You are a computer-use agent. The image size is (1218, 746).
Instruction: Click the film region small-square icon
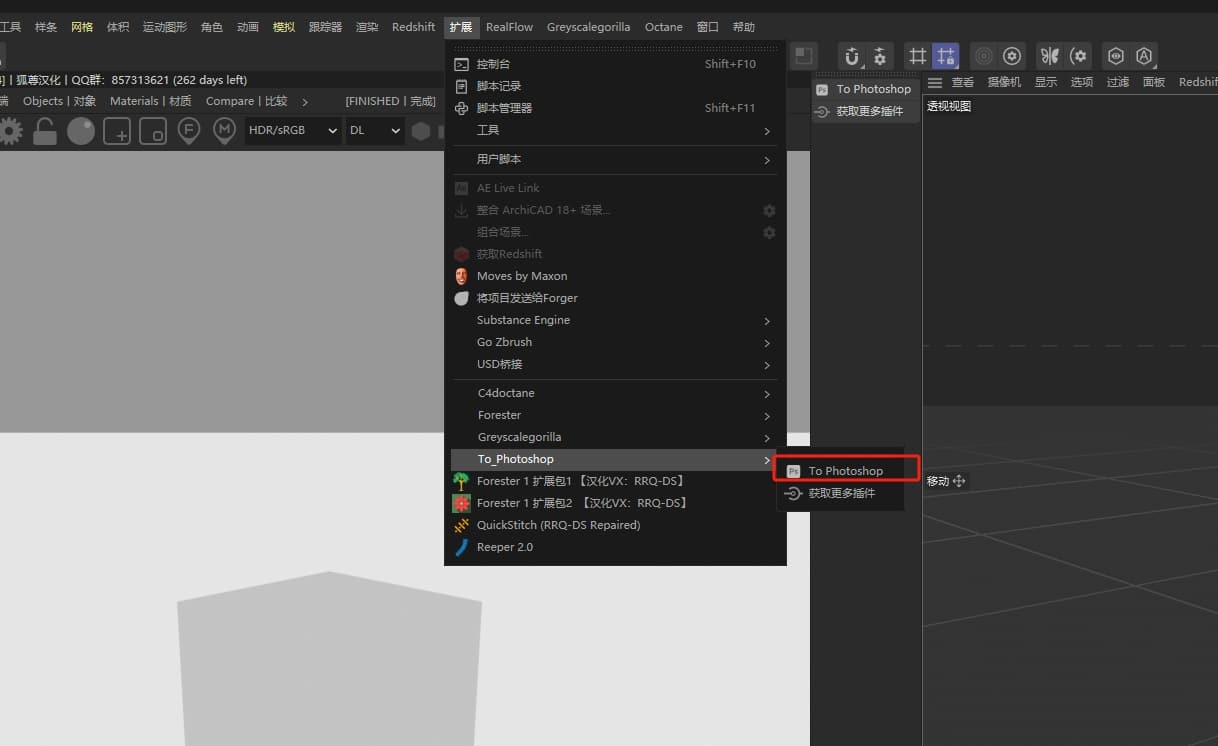coord(153,130)
